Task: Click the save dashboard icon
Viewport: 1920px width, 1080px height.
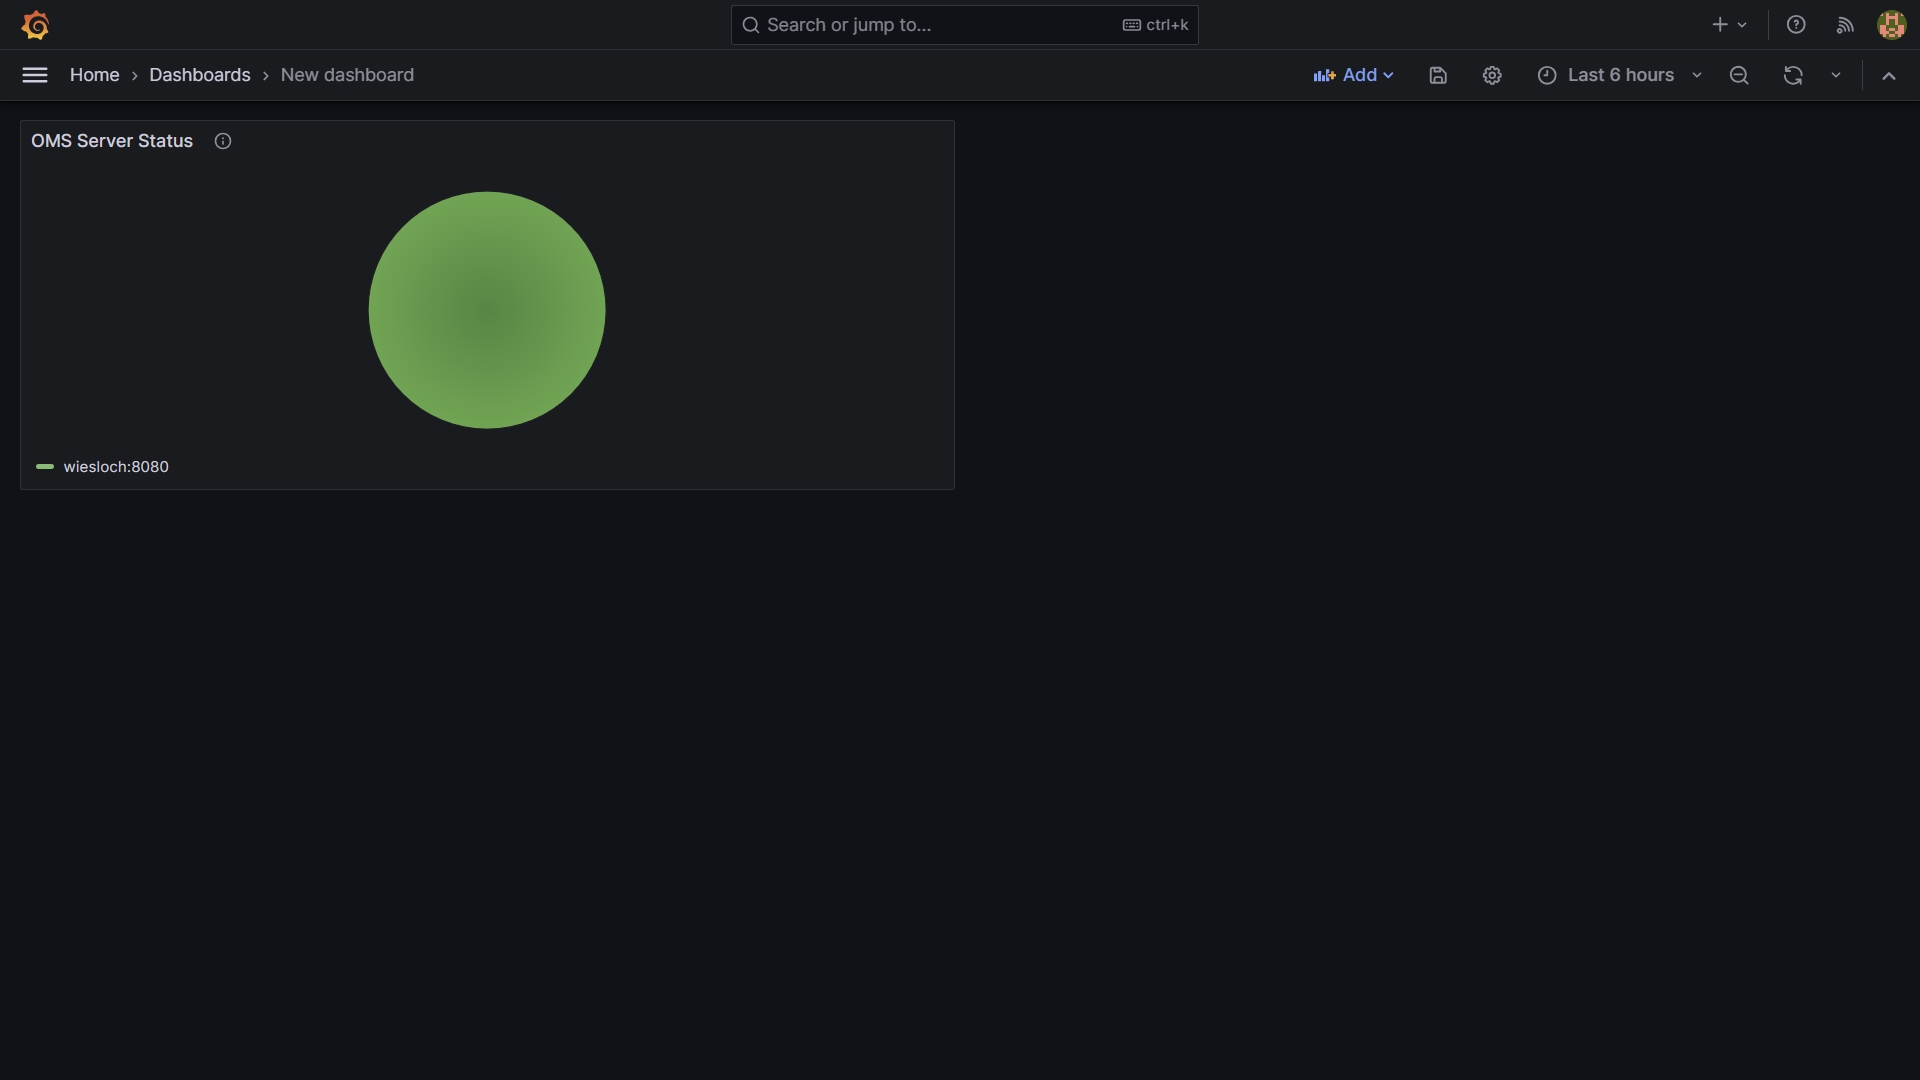Action: click(x=1438, y=75)
